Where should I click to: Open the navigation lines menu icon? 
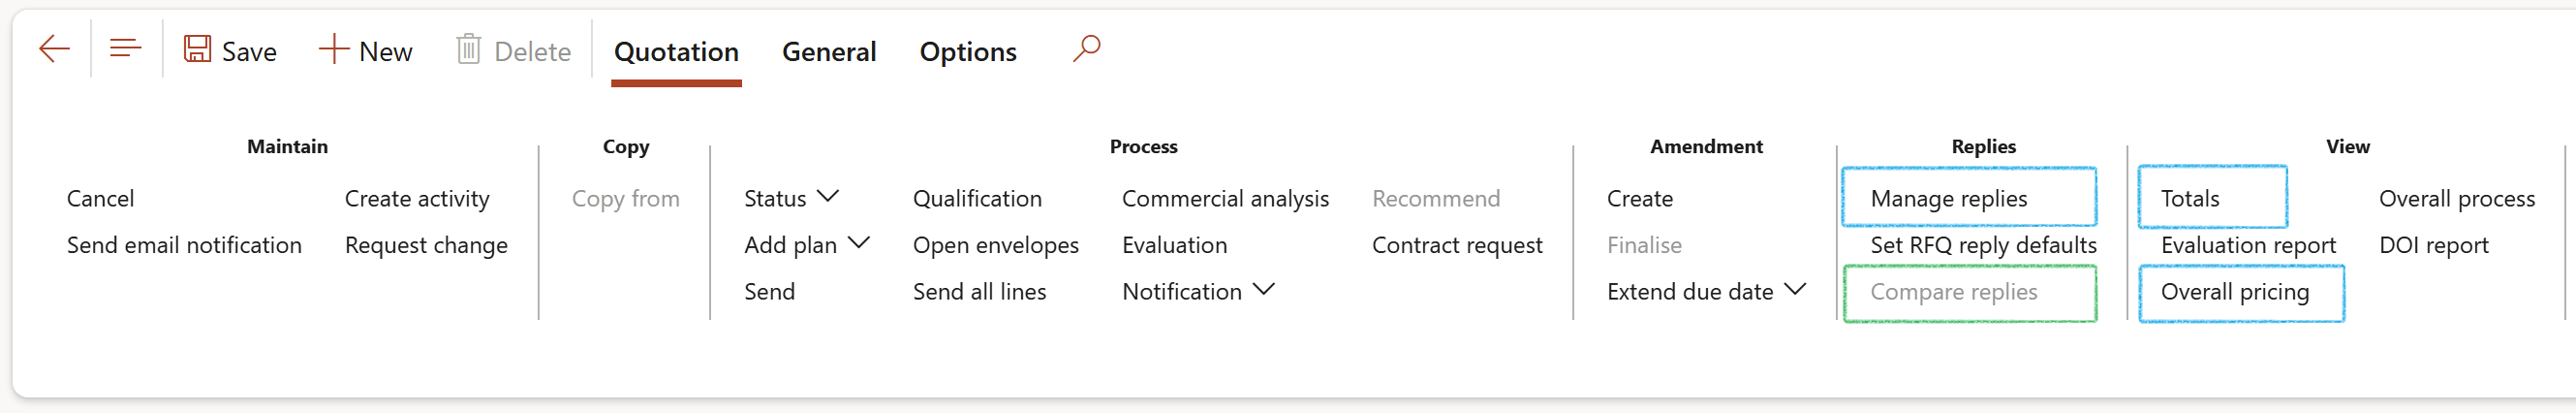[125, 49]
